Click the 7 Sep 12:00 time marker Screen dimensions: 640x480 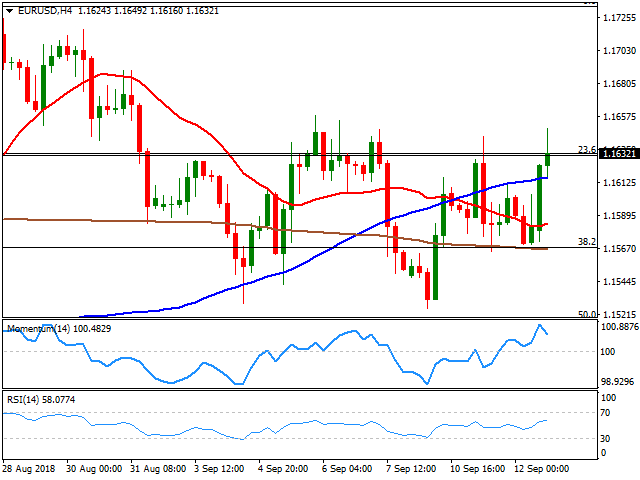(408, 469)
